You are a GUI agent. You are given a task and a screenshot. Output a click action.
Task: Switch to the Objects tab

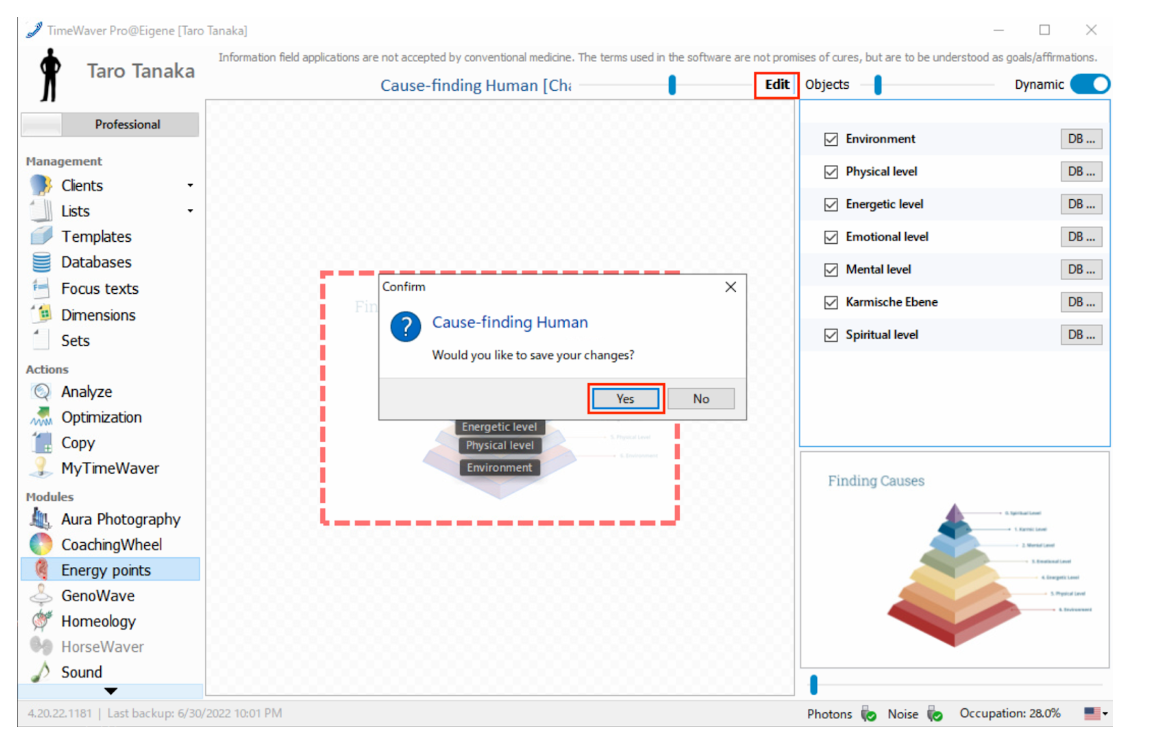(827, 84)
